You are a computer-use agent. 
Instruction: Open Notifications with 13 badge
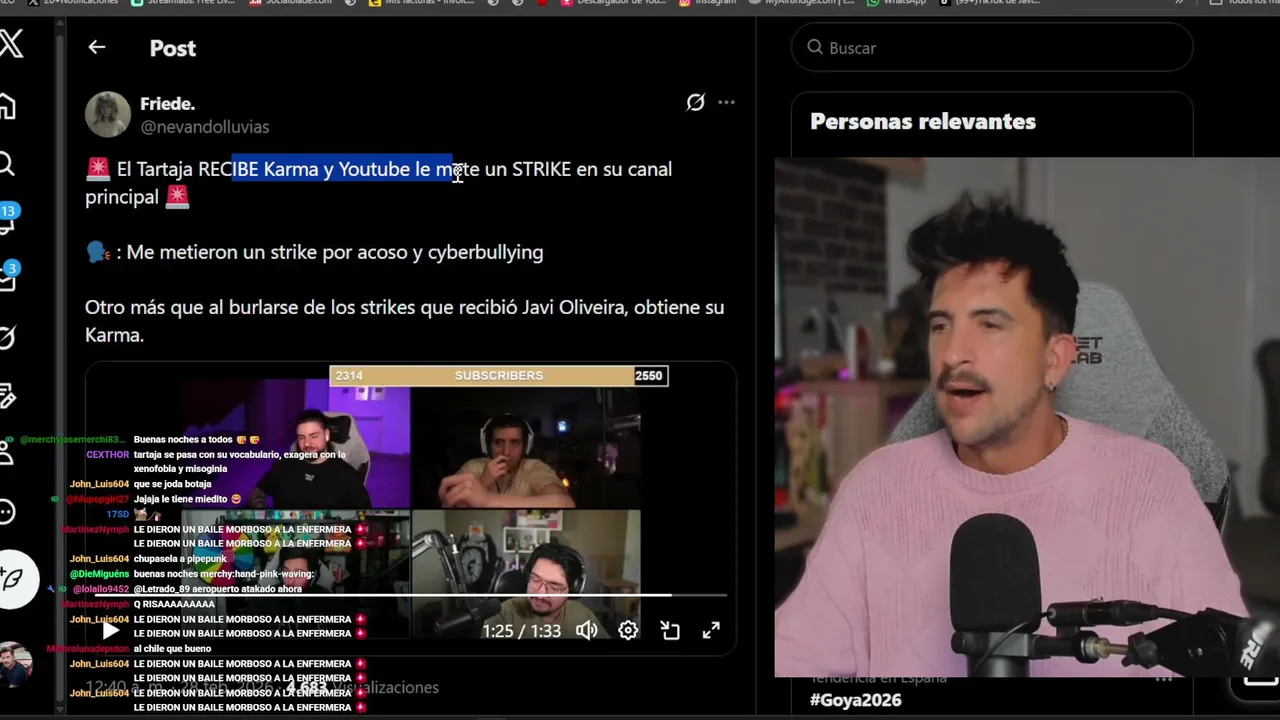point(7,219)
